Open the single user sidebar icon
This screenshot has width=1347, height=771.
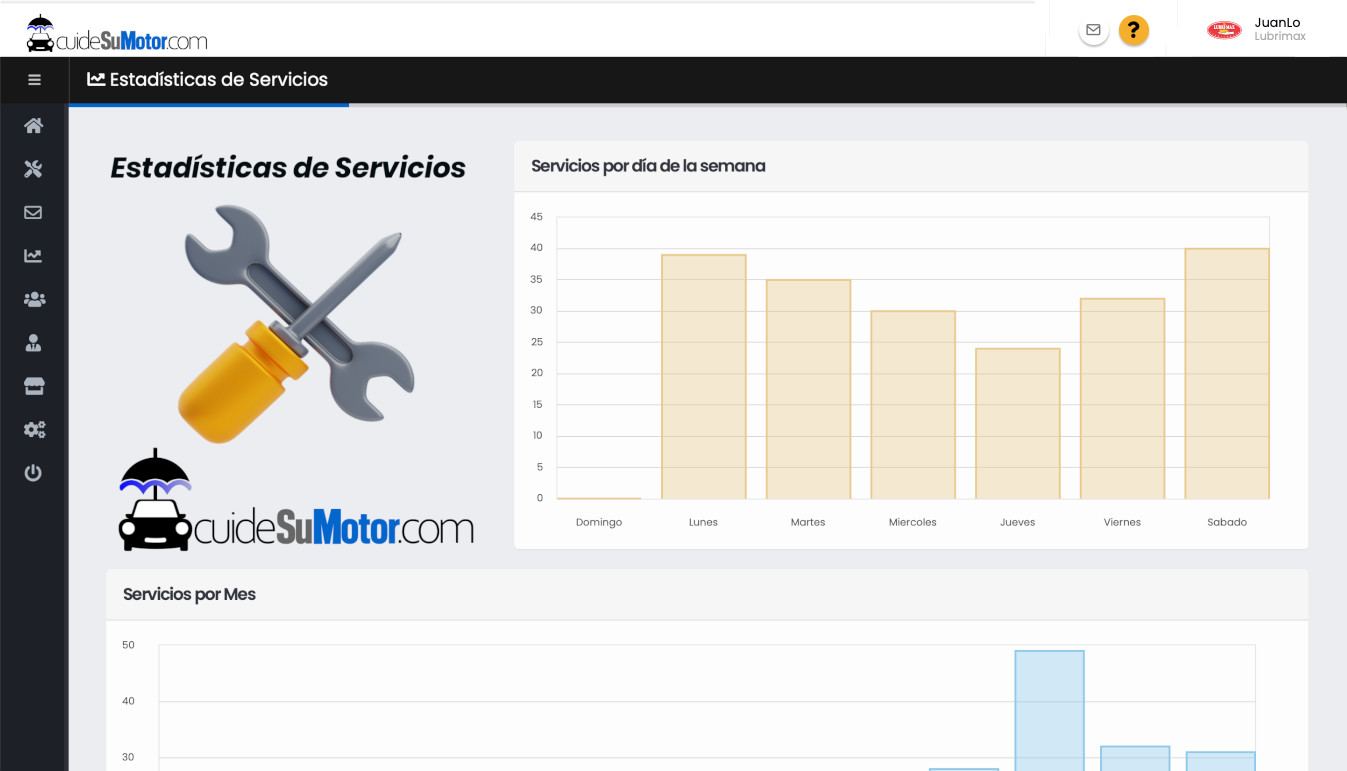(34, 343)
